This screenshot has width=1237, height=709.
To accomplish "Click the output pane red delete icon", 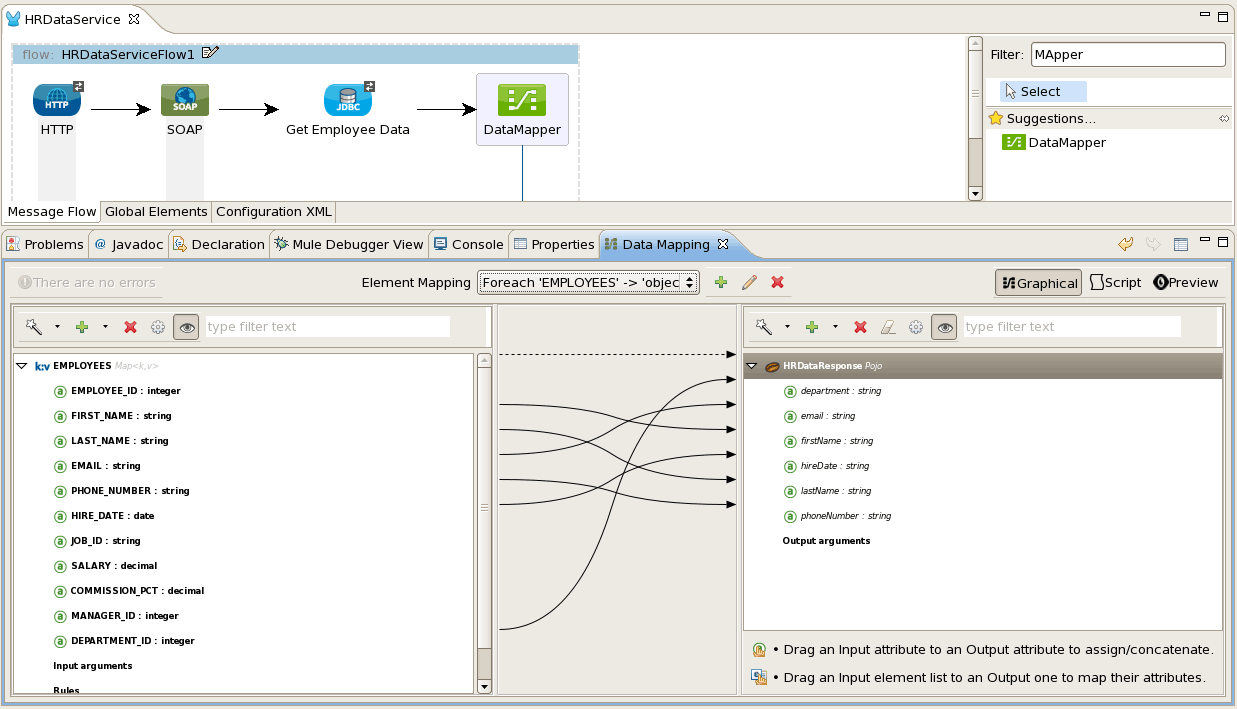I will tap(860, 327).
